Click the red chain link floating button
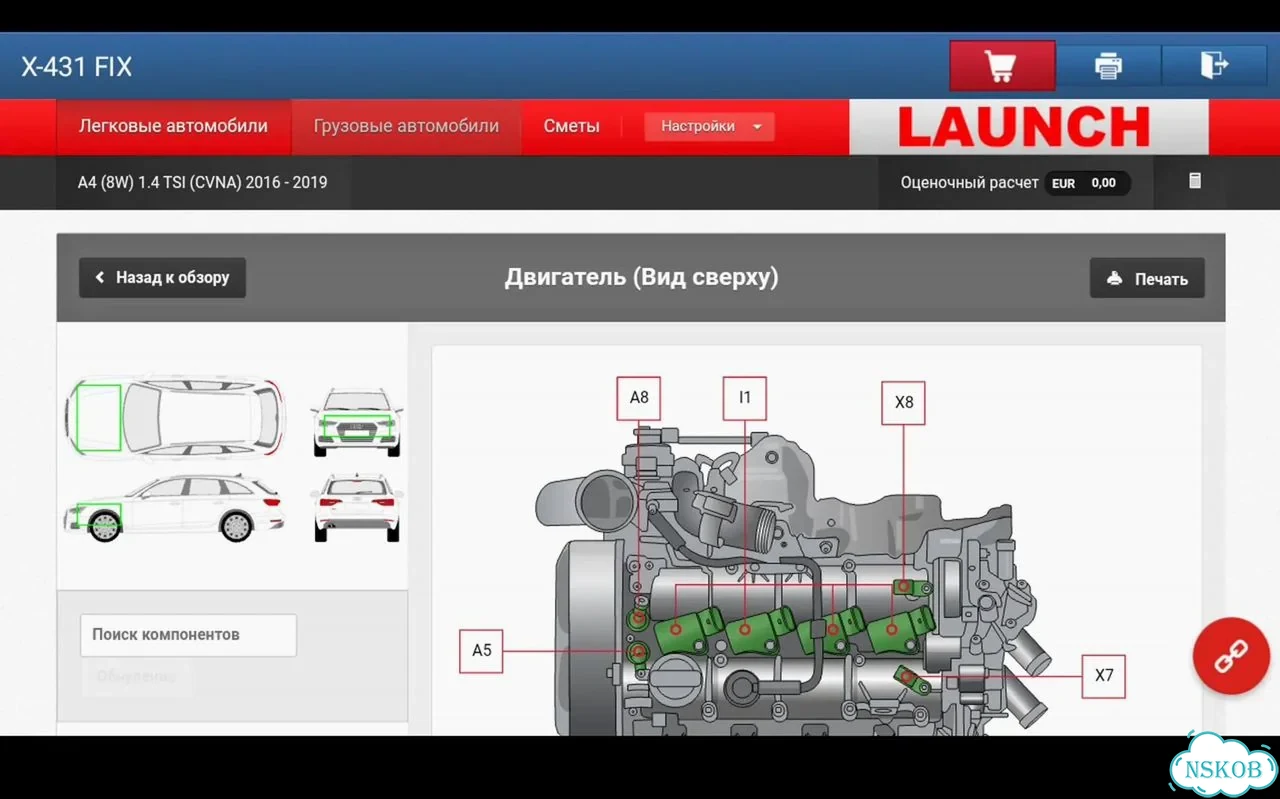Viewport: 1280px width, 799px height. tap(1231, 656)
